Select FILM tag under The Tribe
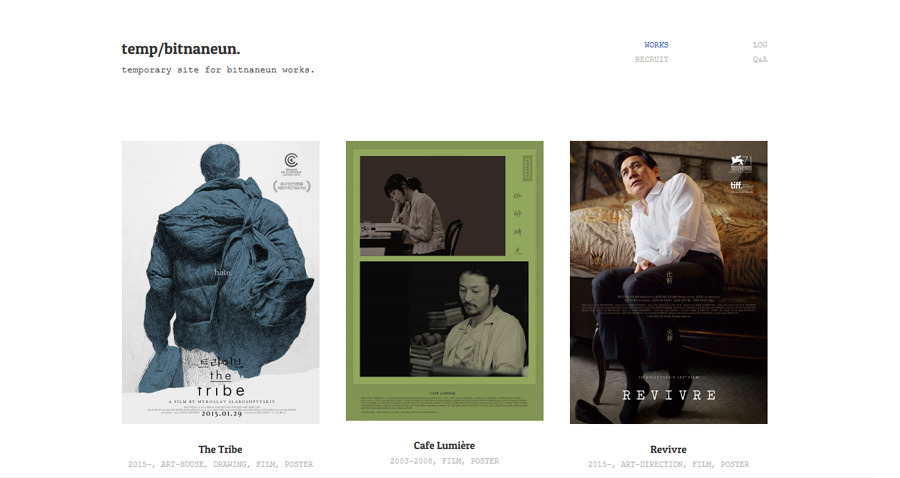Viewport: 900px width, 478px height. tap(266, 464)
